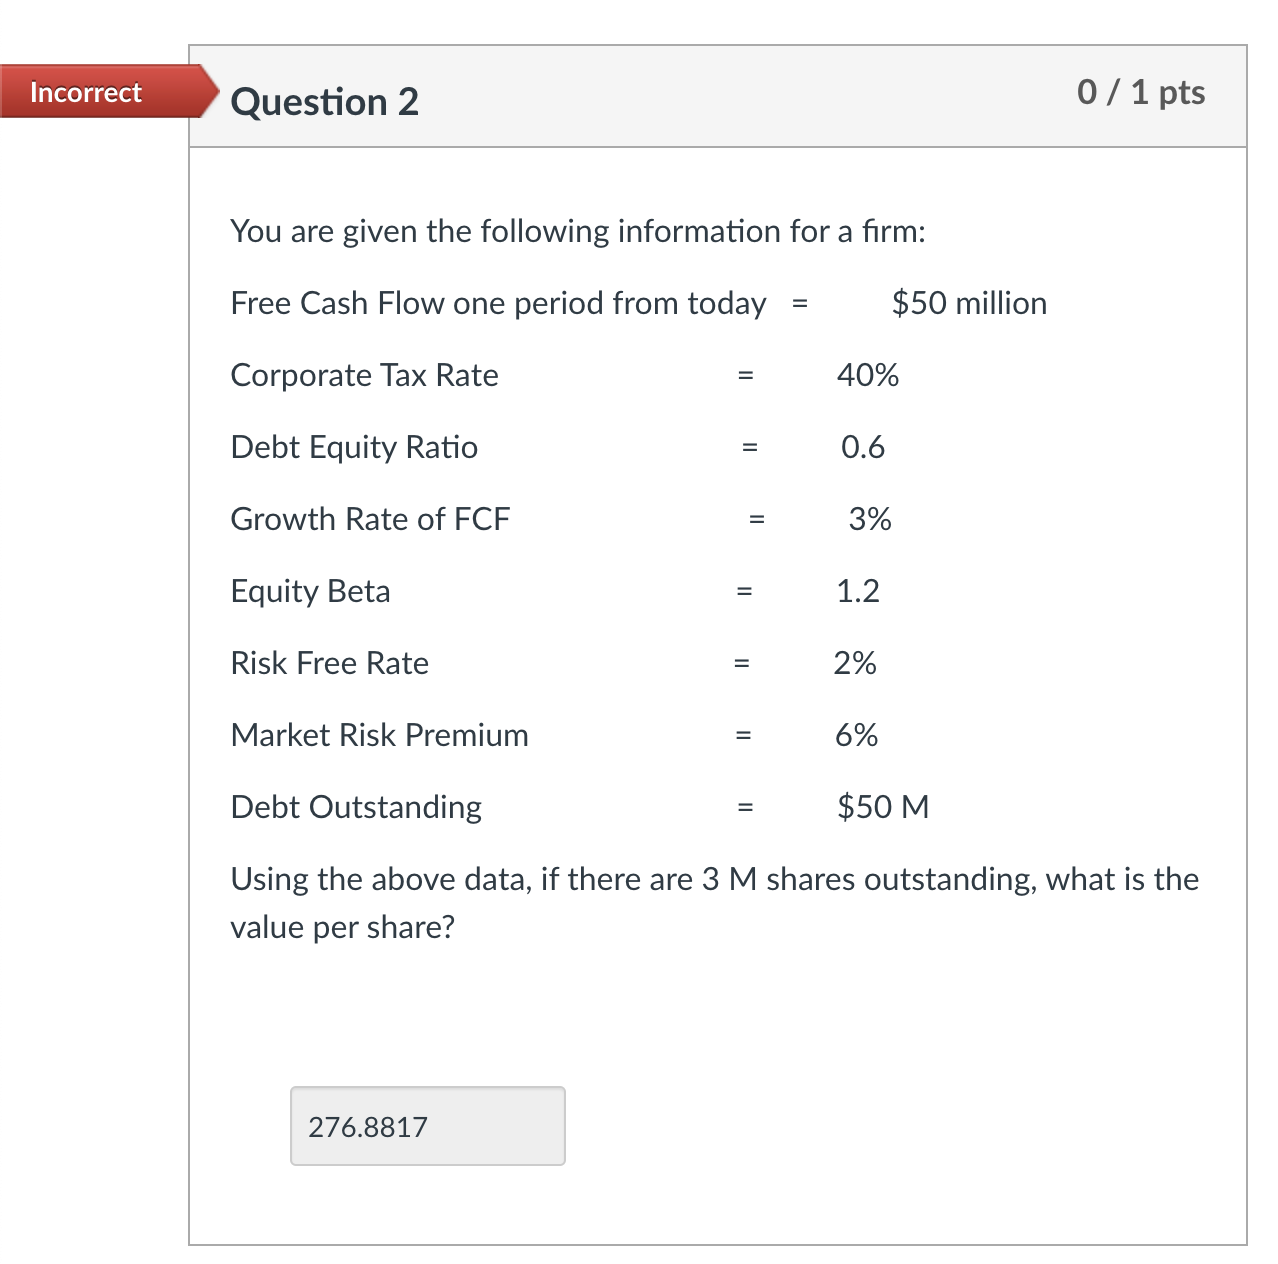Viewport: 1278px width, 1264px height.
Task: Click the $50 million figure
Action: (x=968, y=303)
